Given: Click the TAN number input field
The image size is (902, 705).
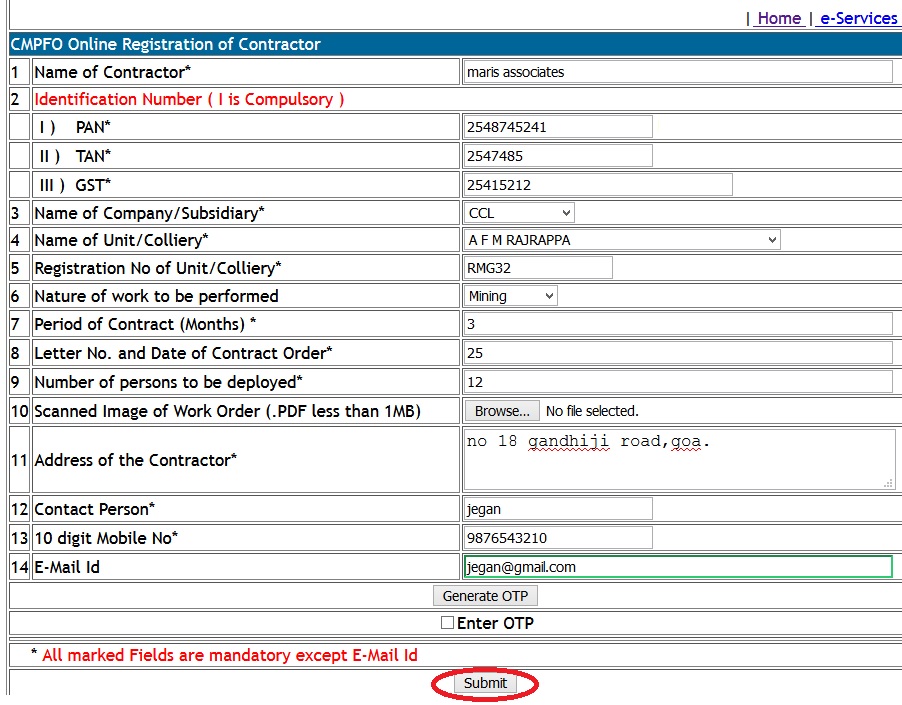Looking at the screenshot, I should (x=557, y=156).
